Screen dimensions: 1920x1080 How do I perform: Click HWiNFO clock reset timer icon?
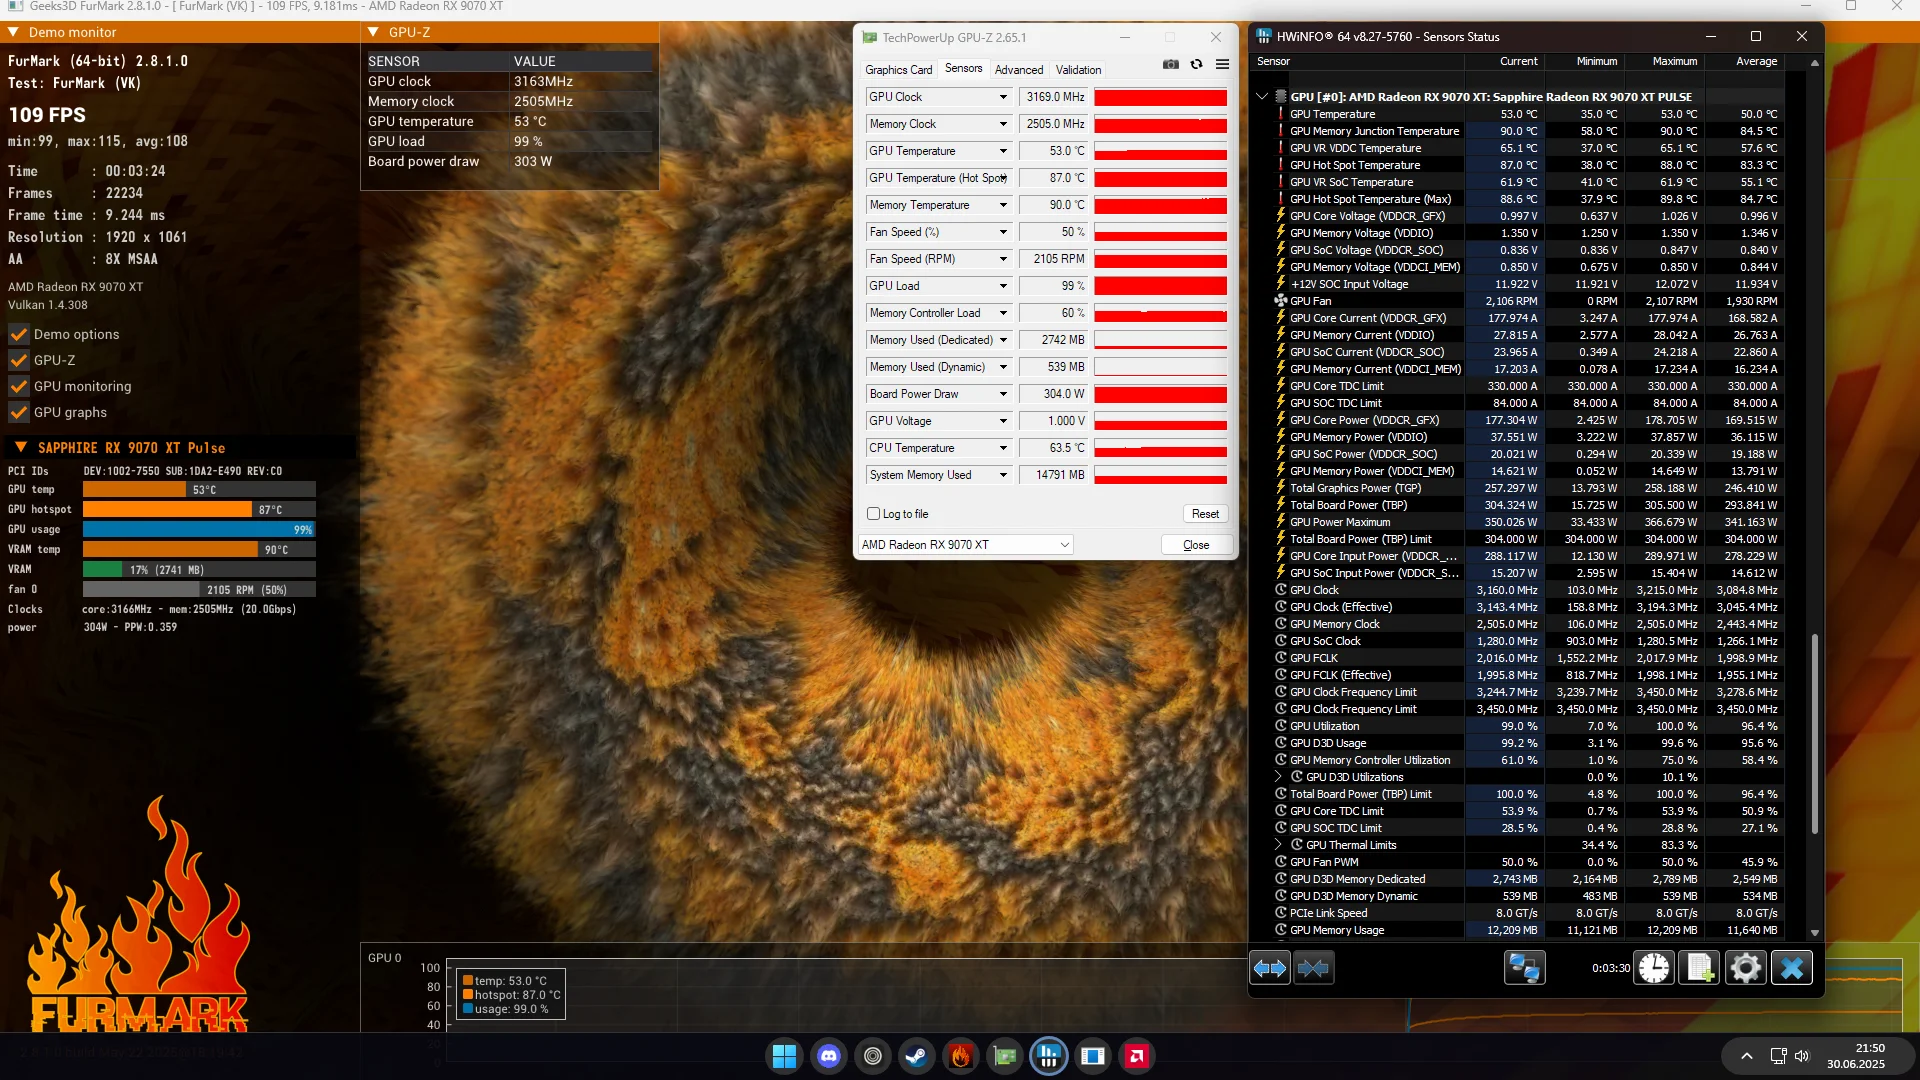1654,968
